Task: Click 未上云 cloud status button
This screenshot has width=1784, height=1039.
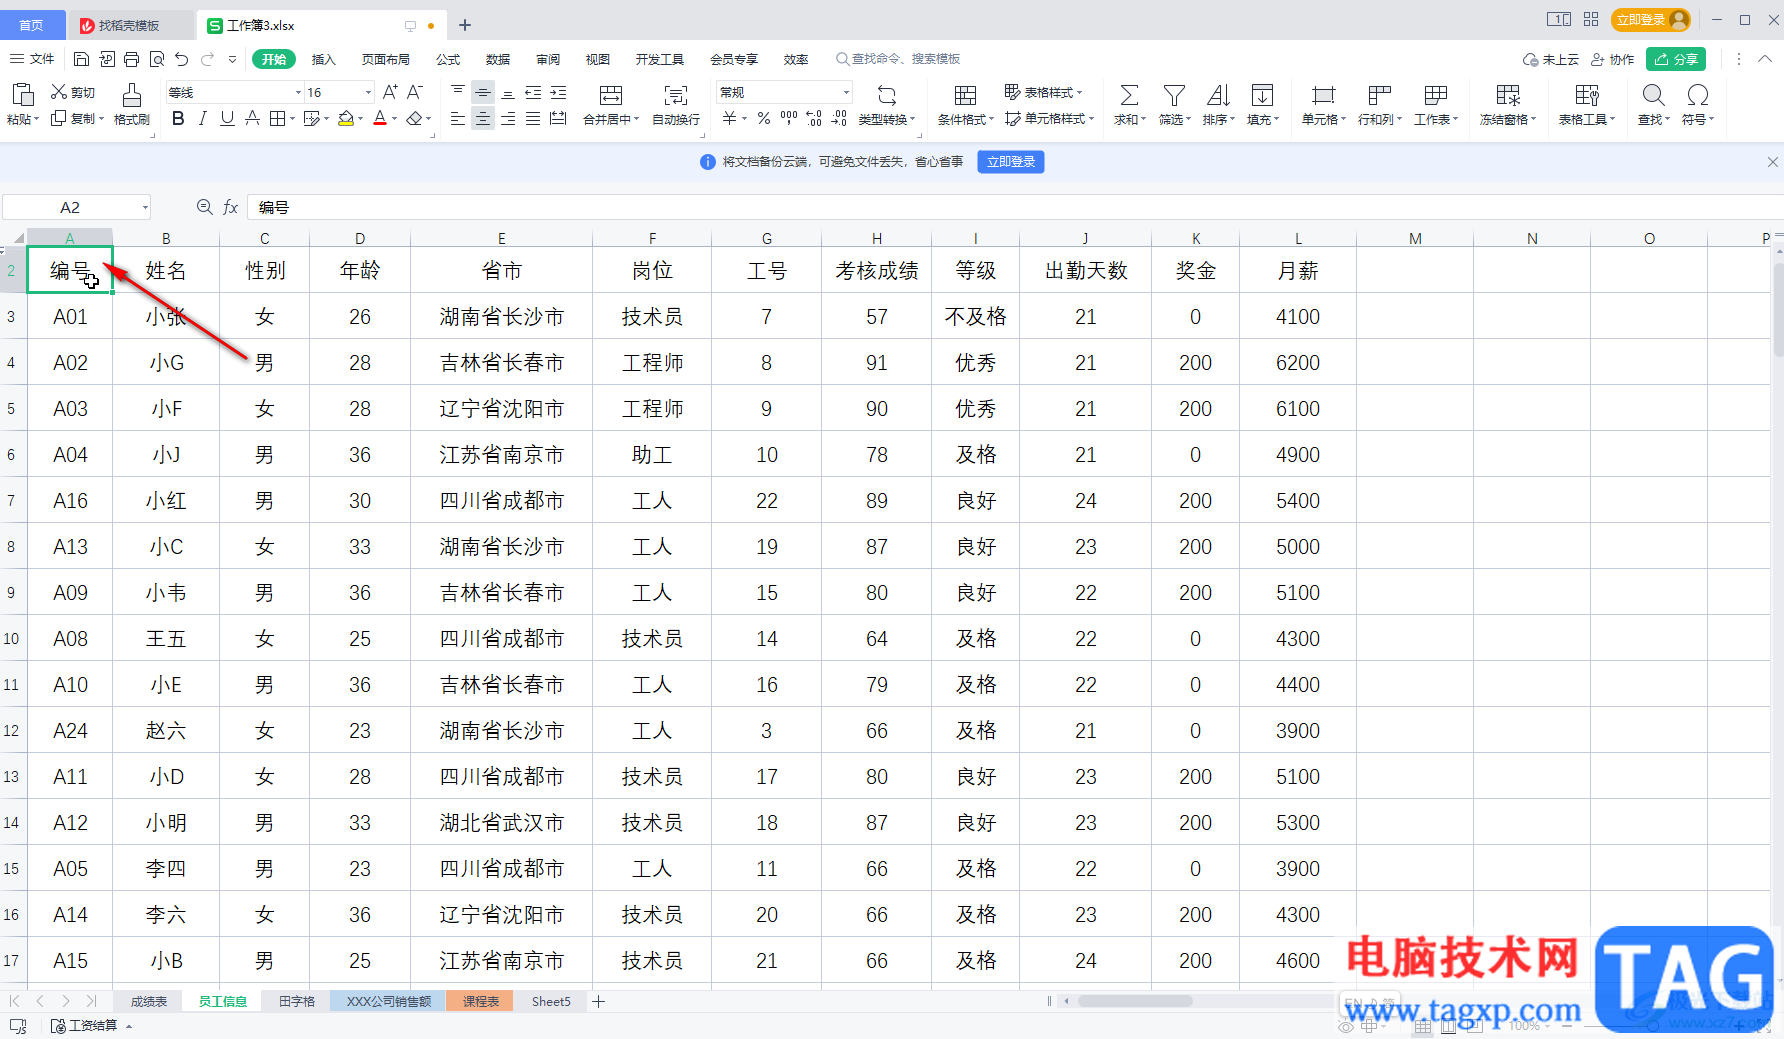Action: click(x=1551, y=59)
